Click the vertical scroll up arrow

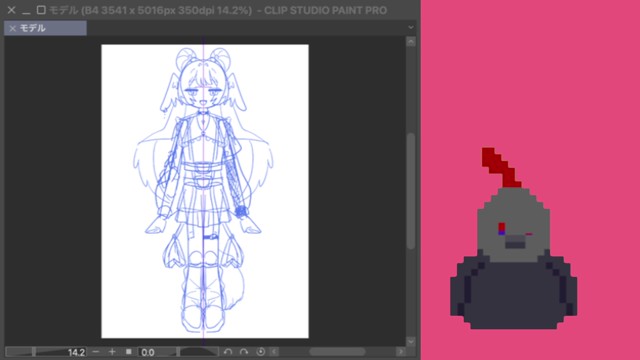411,42
